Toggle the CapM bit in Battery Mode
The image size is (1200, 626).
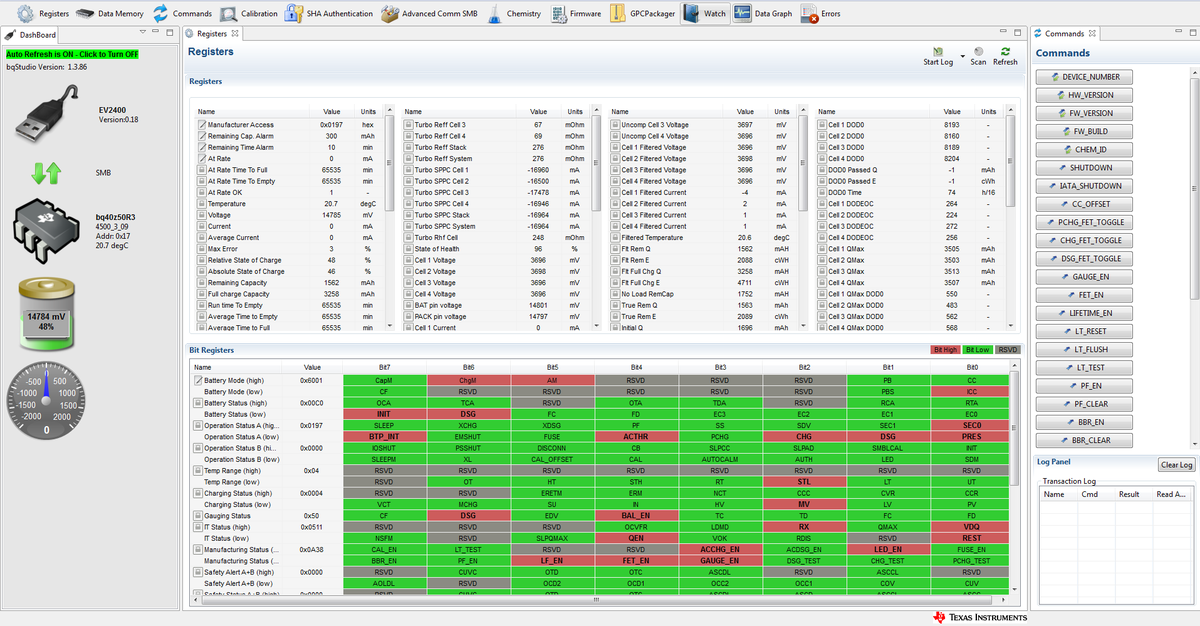coord(384,381)
